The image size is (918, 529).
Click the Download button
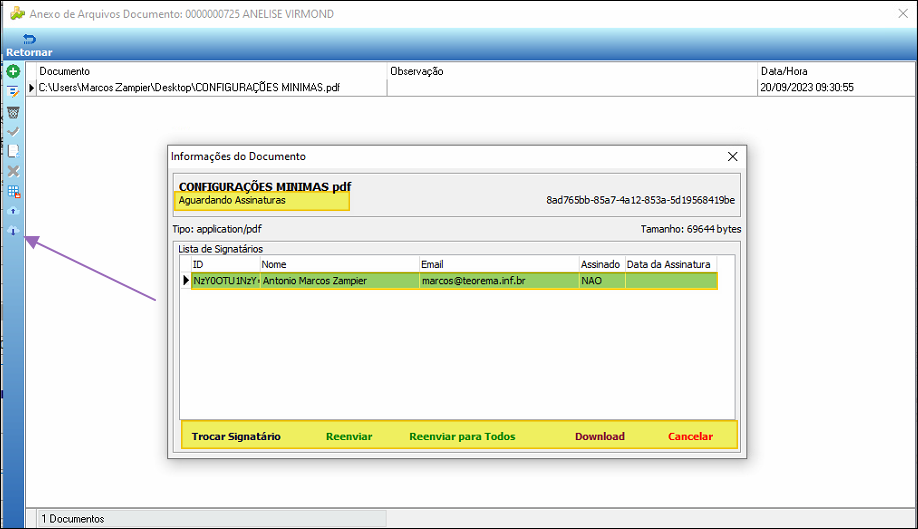600,436
